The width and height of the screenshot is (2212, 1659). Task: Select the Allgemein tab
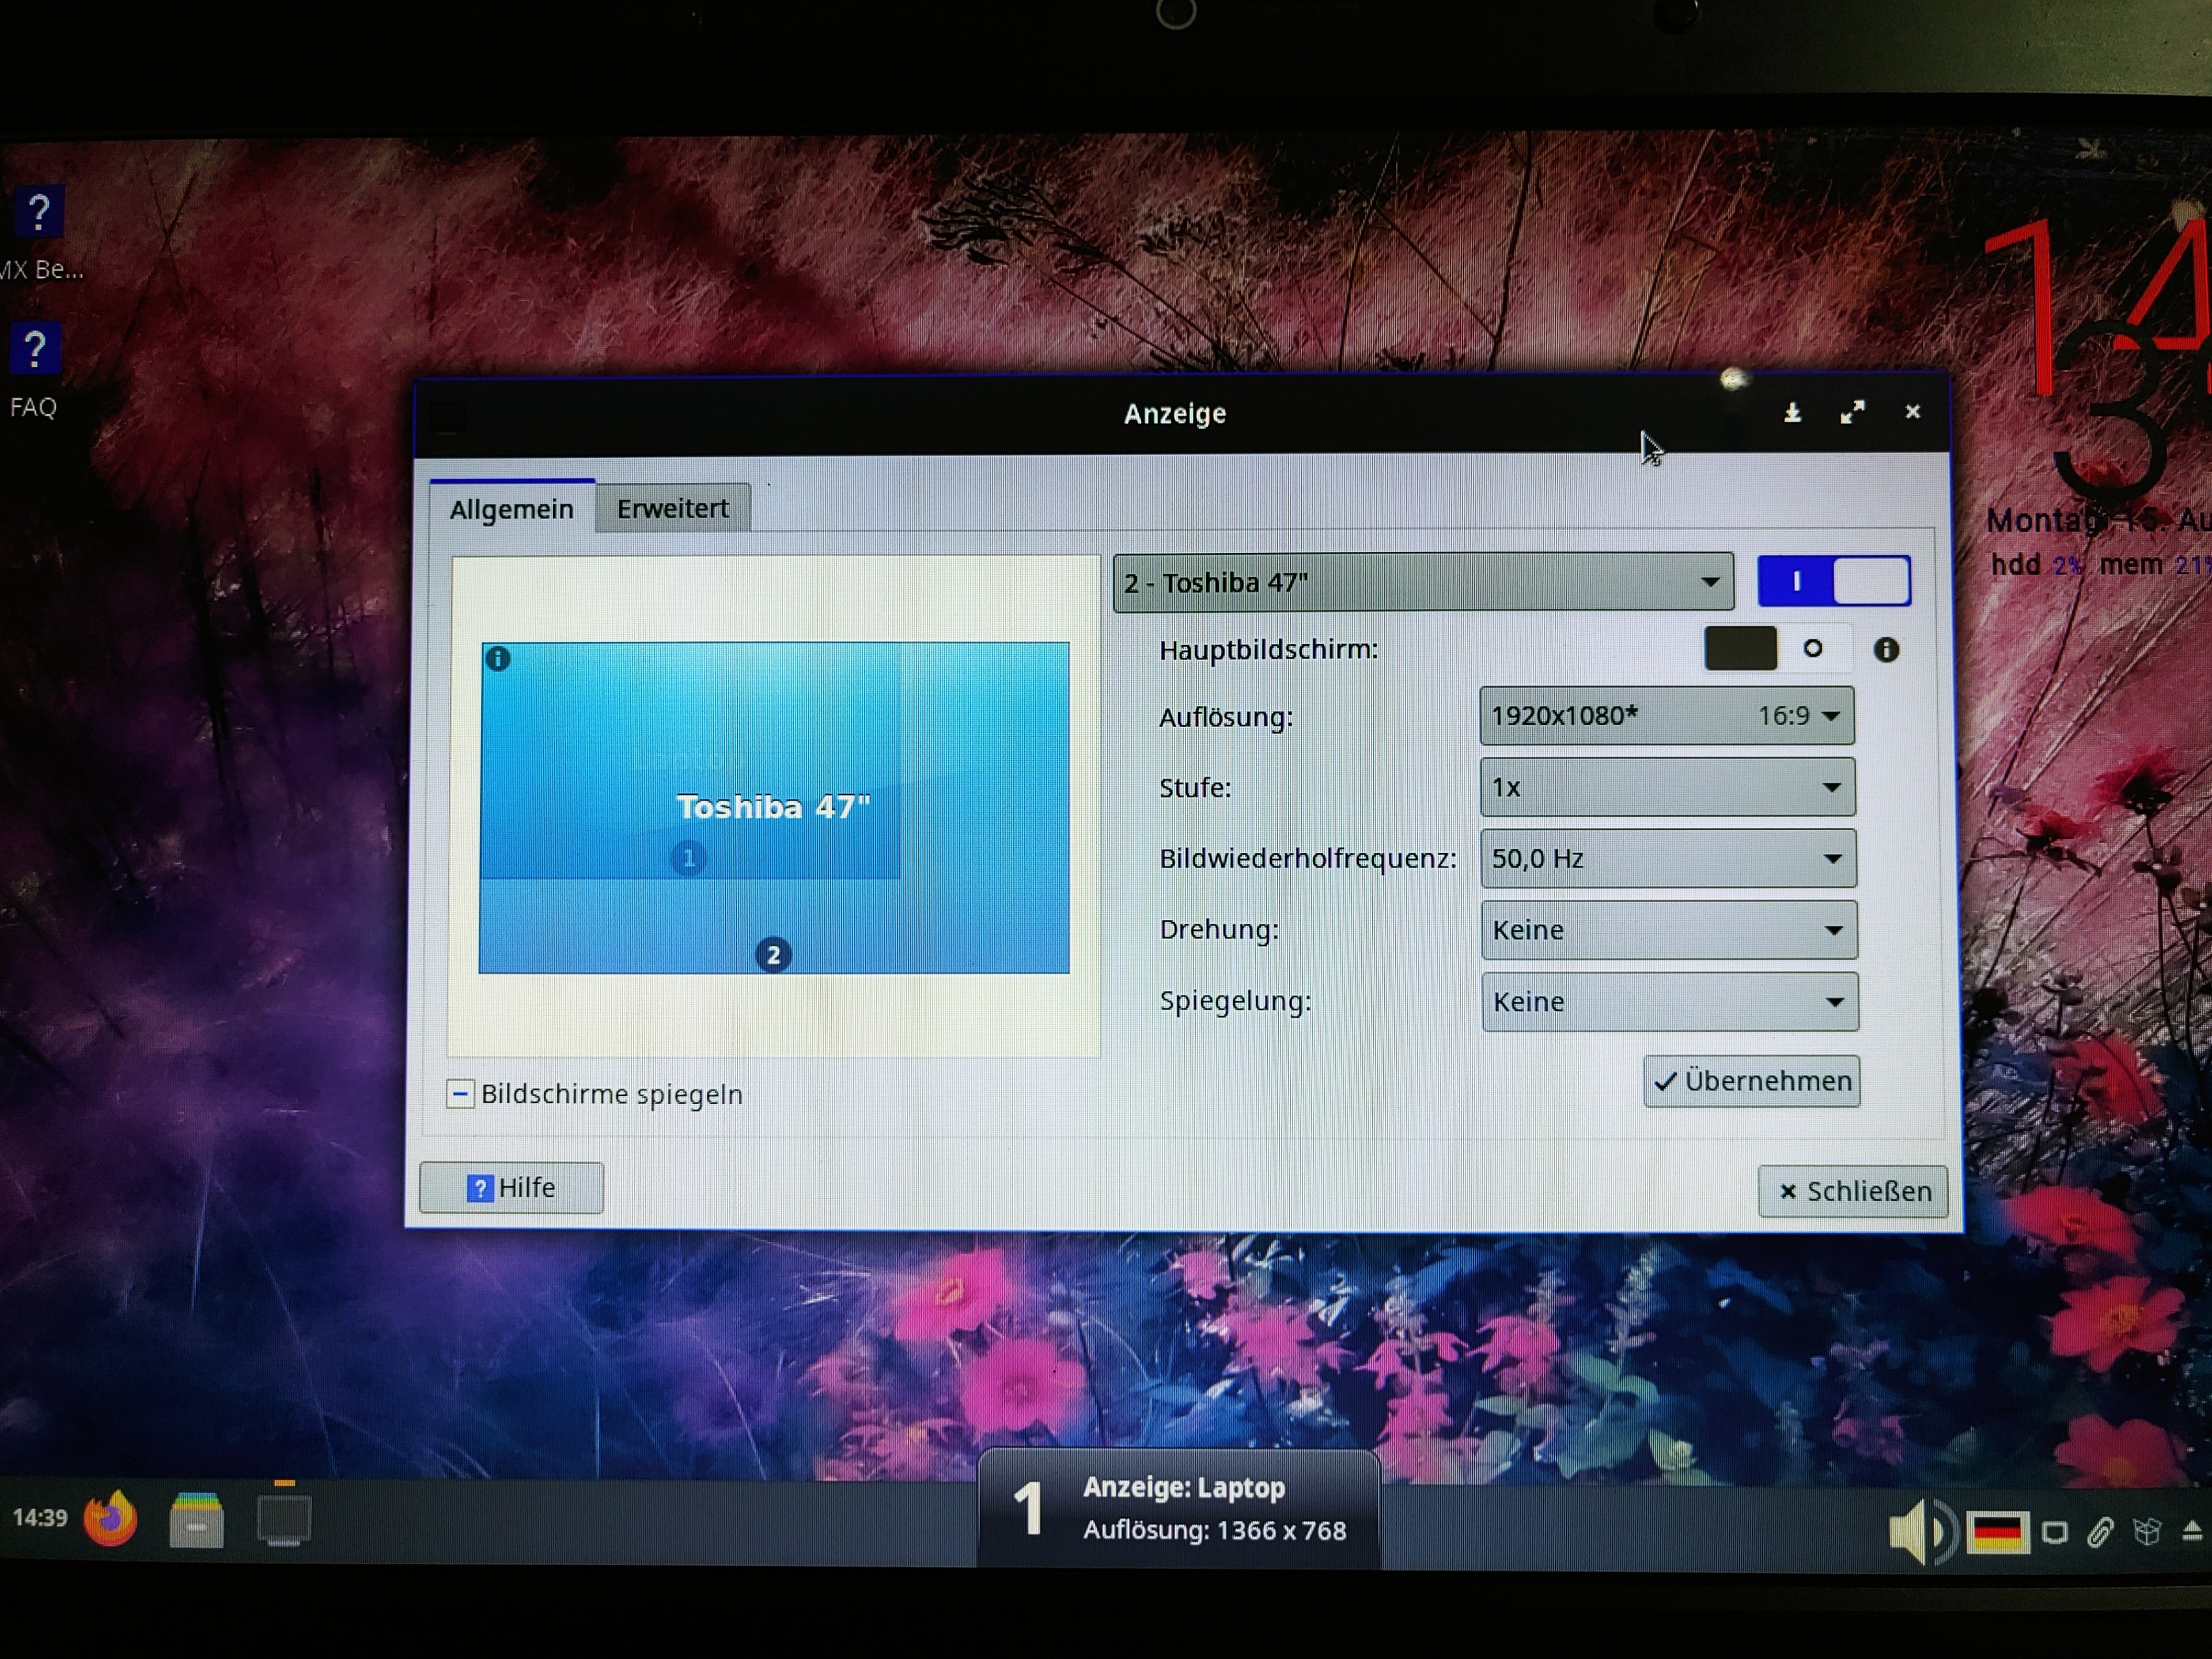point(511,510)
